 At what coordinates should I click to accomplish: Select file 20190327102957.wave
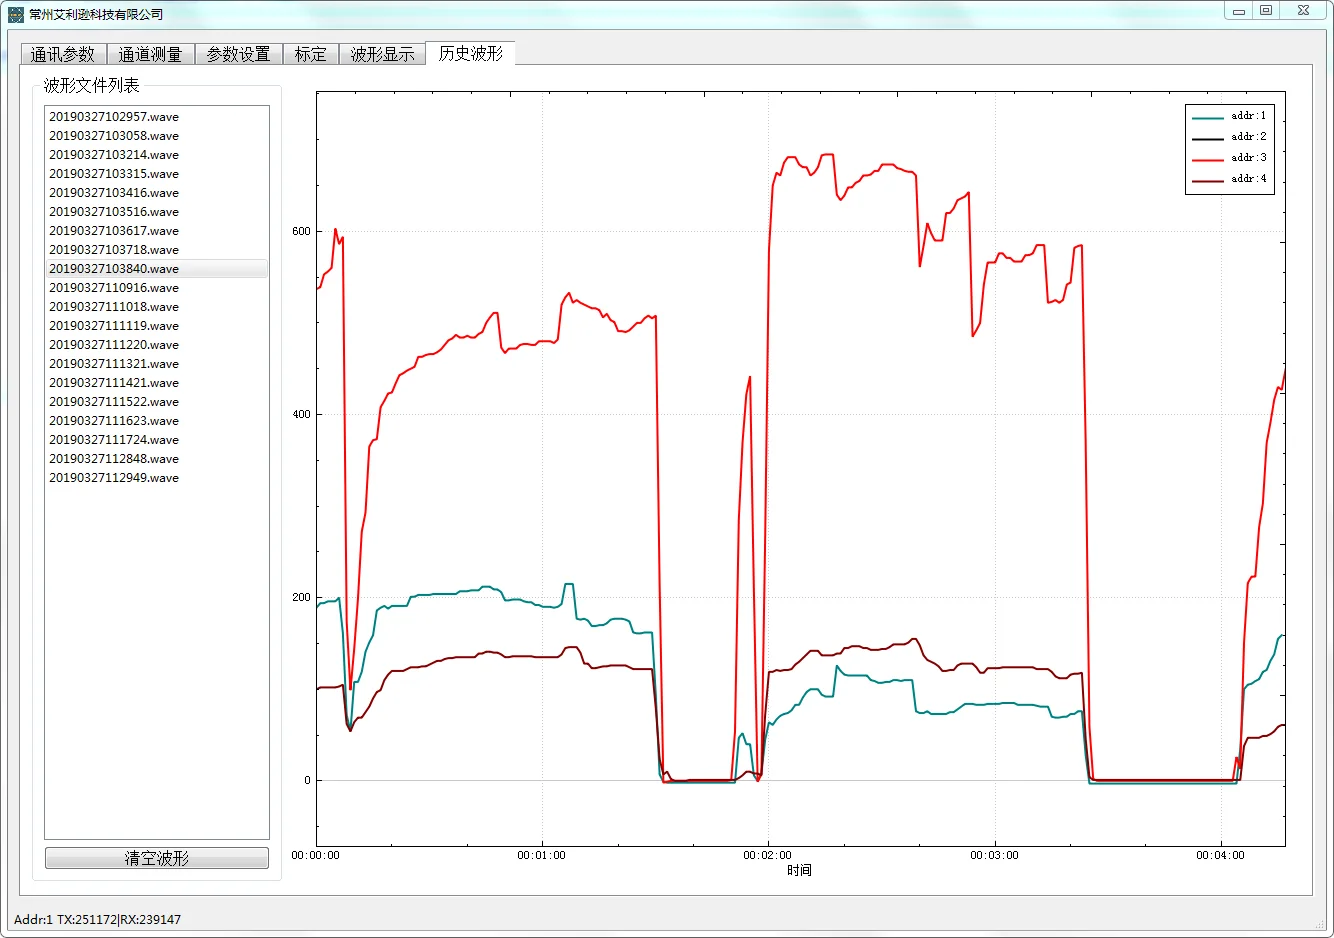pos(157,117)
